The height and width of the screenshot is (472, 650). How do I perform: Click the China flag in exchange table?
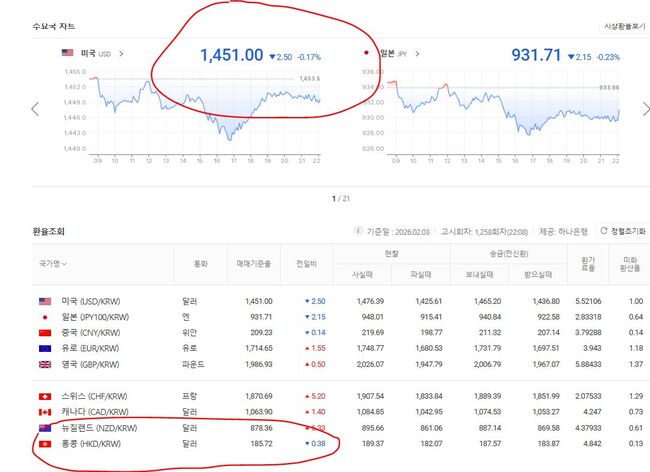click(44, 332)
